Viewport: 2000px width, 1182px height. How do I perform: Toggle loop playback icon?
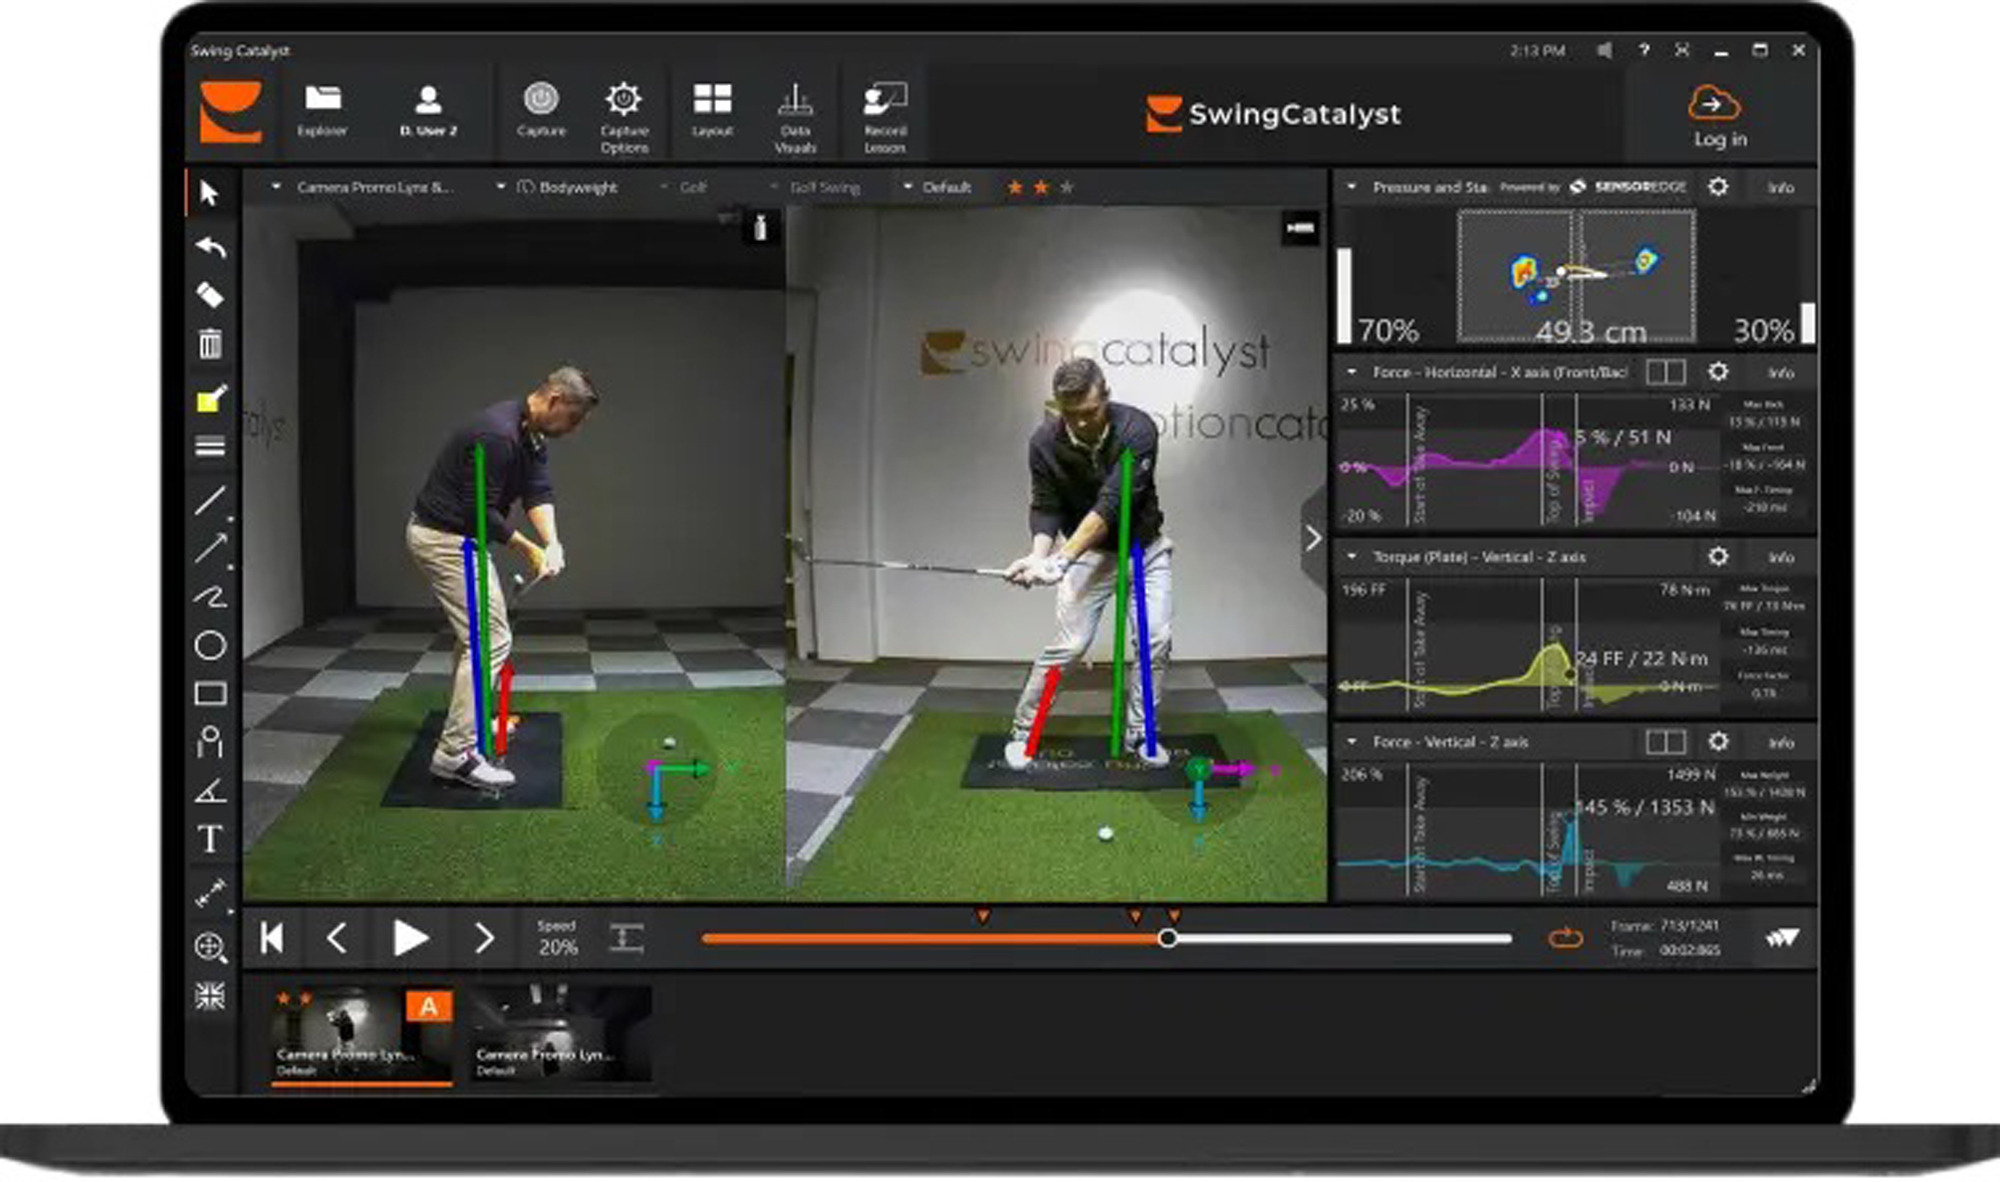[1565, 938]
